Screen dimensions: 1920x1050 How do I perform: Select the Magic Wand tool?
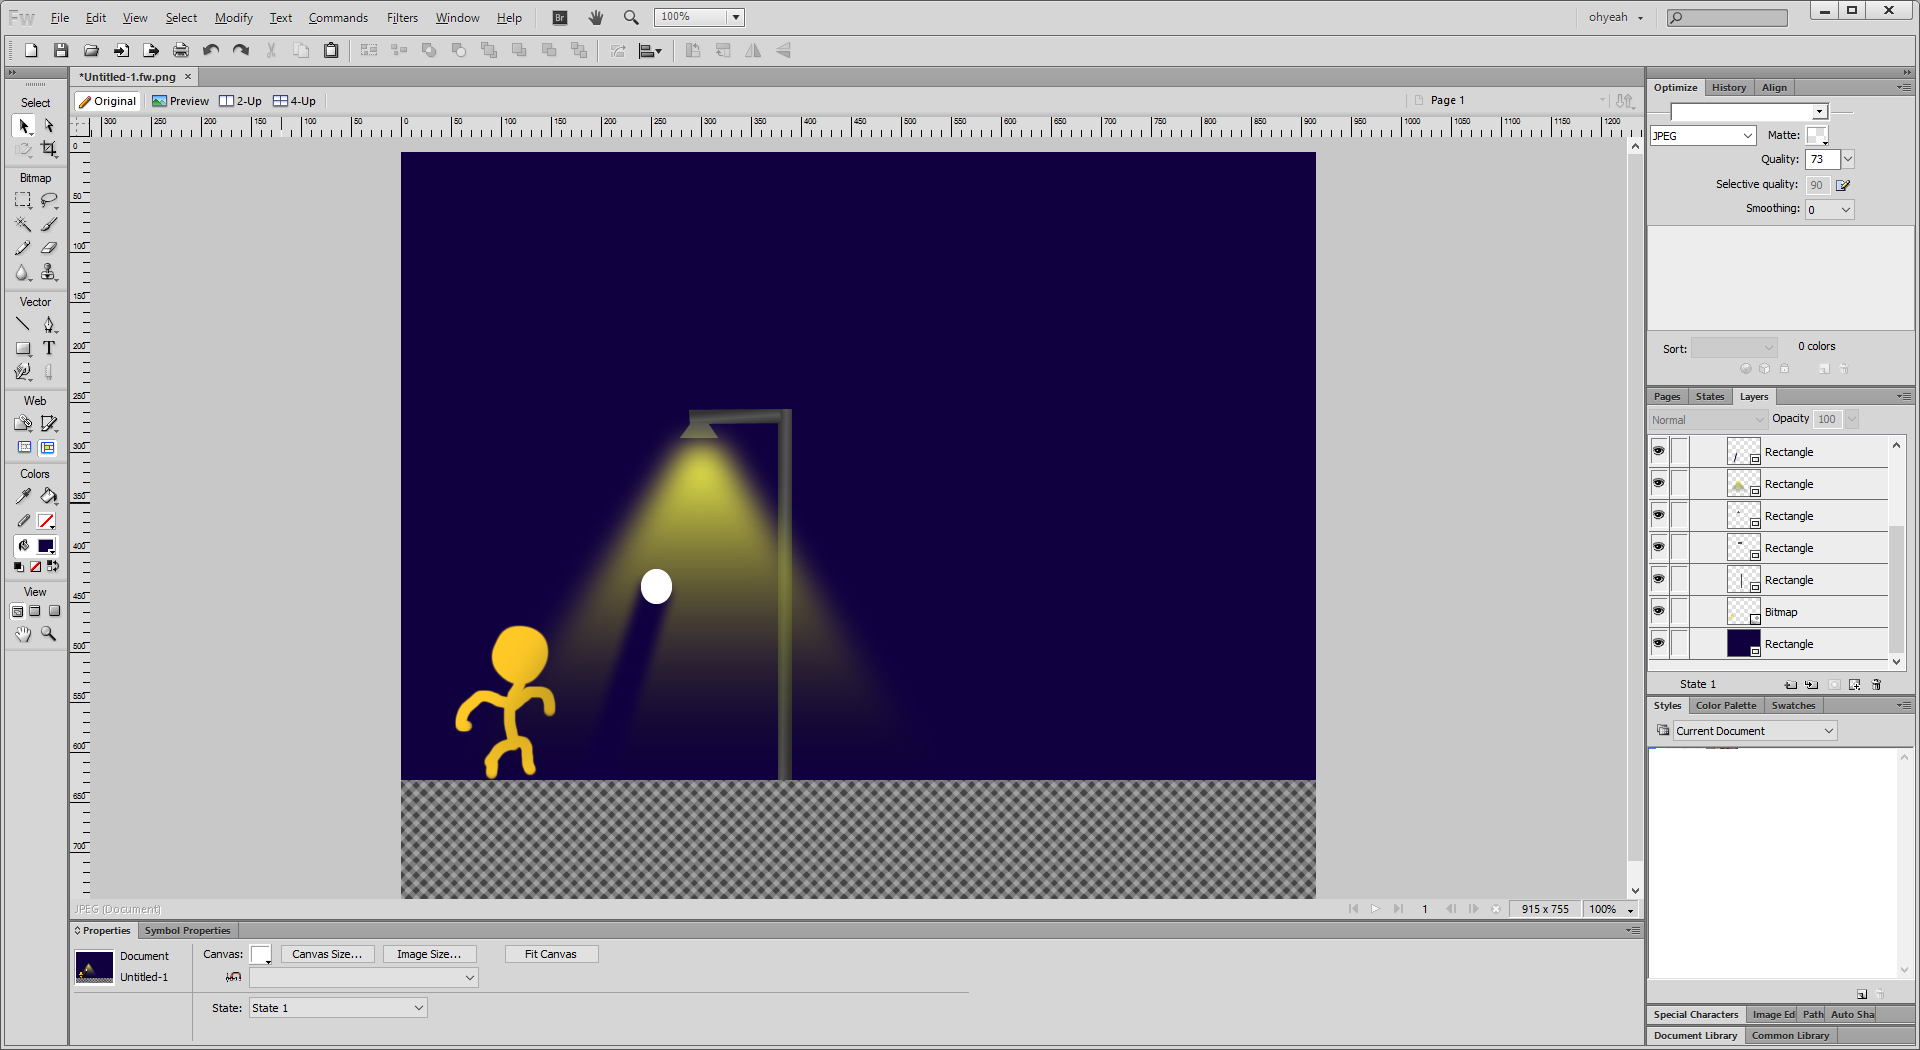click(23, 224)
